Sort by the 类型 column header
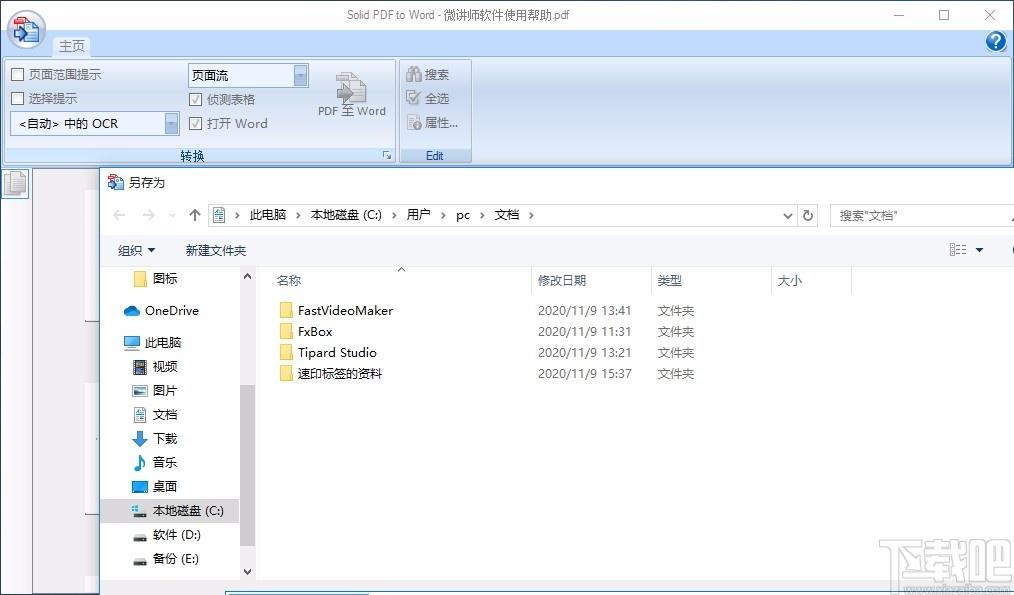 click(669, 281)
